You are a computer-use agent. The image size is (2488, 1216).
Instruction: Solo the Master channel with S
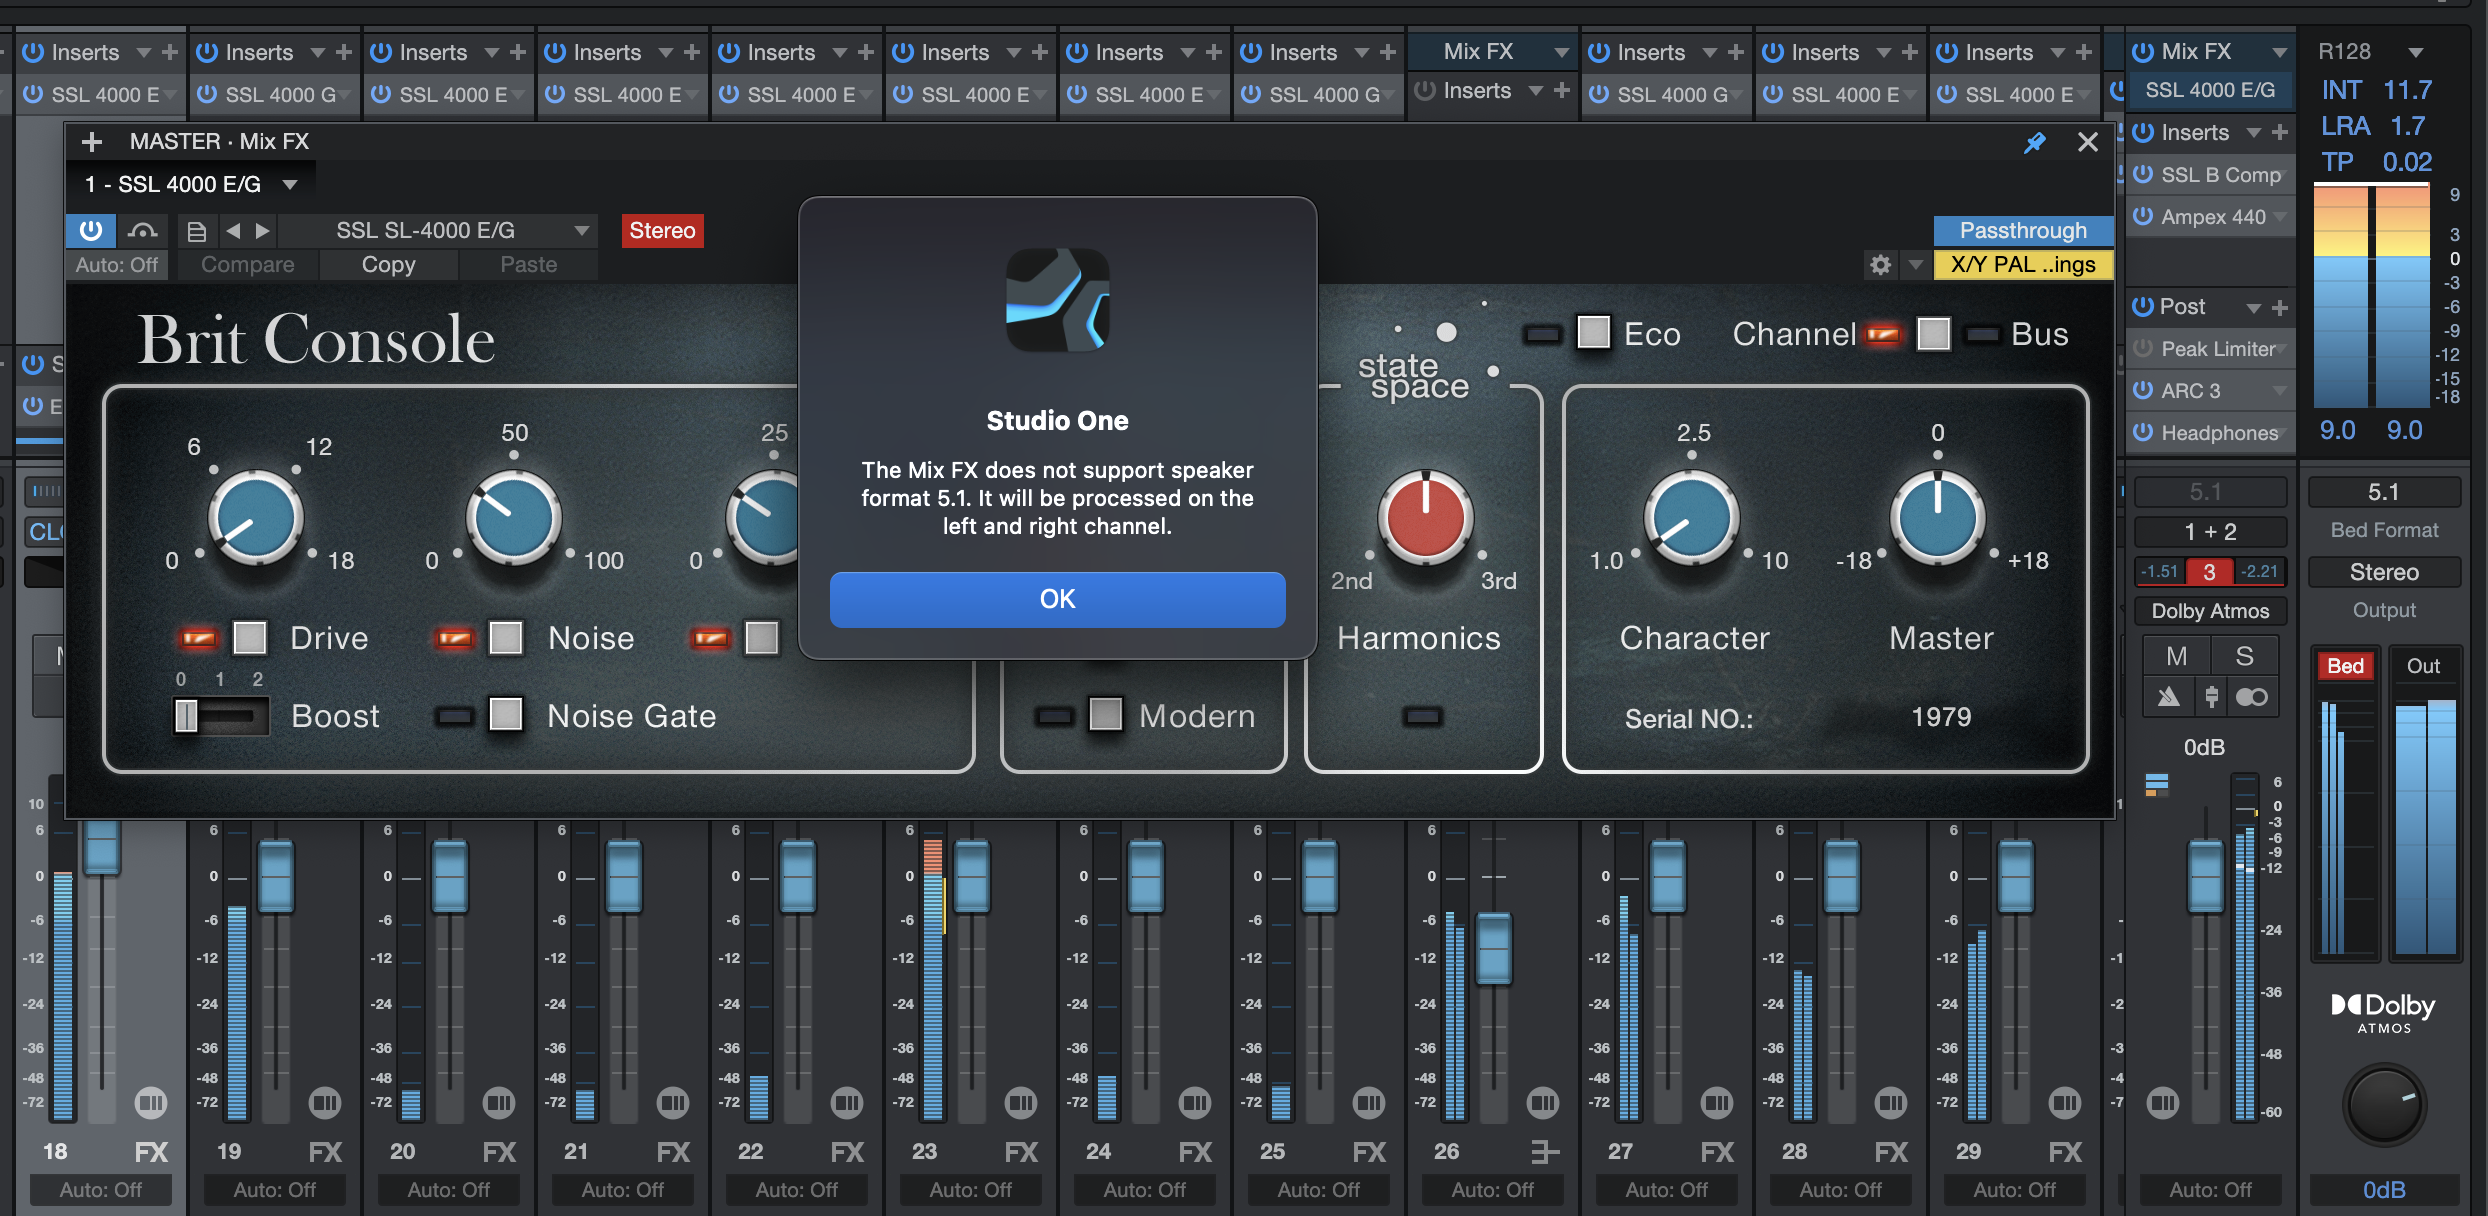pos(2244,656)
